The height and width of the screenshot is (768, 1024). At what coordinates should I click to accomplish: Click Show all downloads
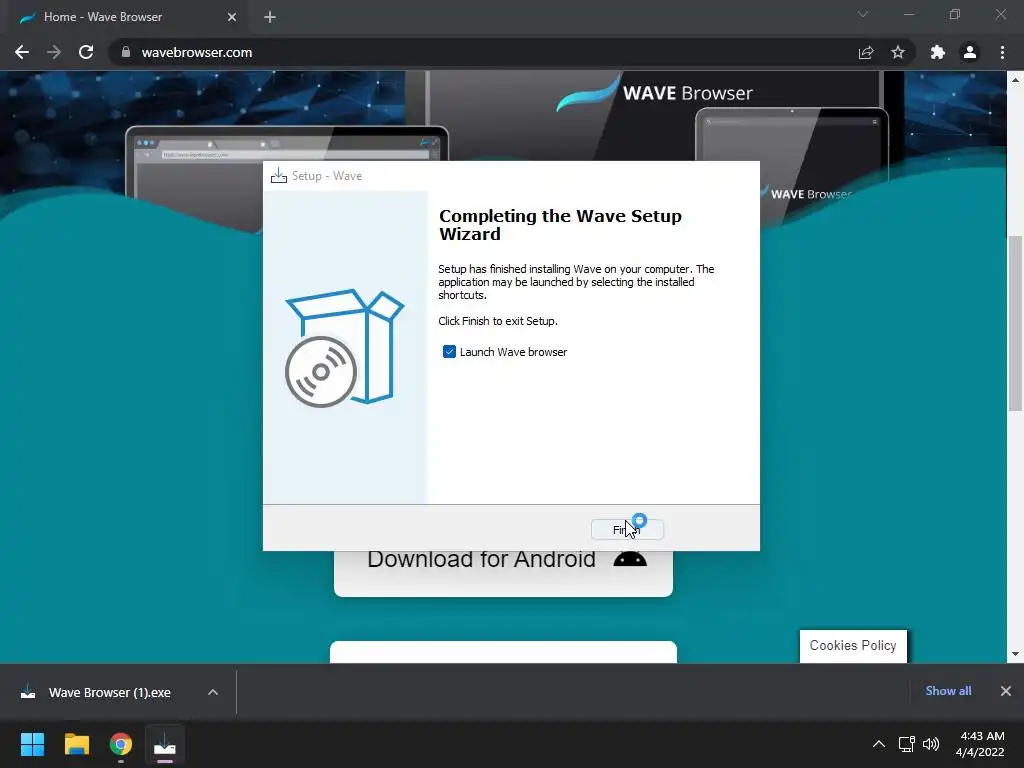click(x=948, y=691)
